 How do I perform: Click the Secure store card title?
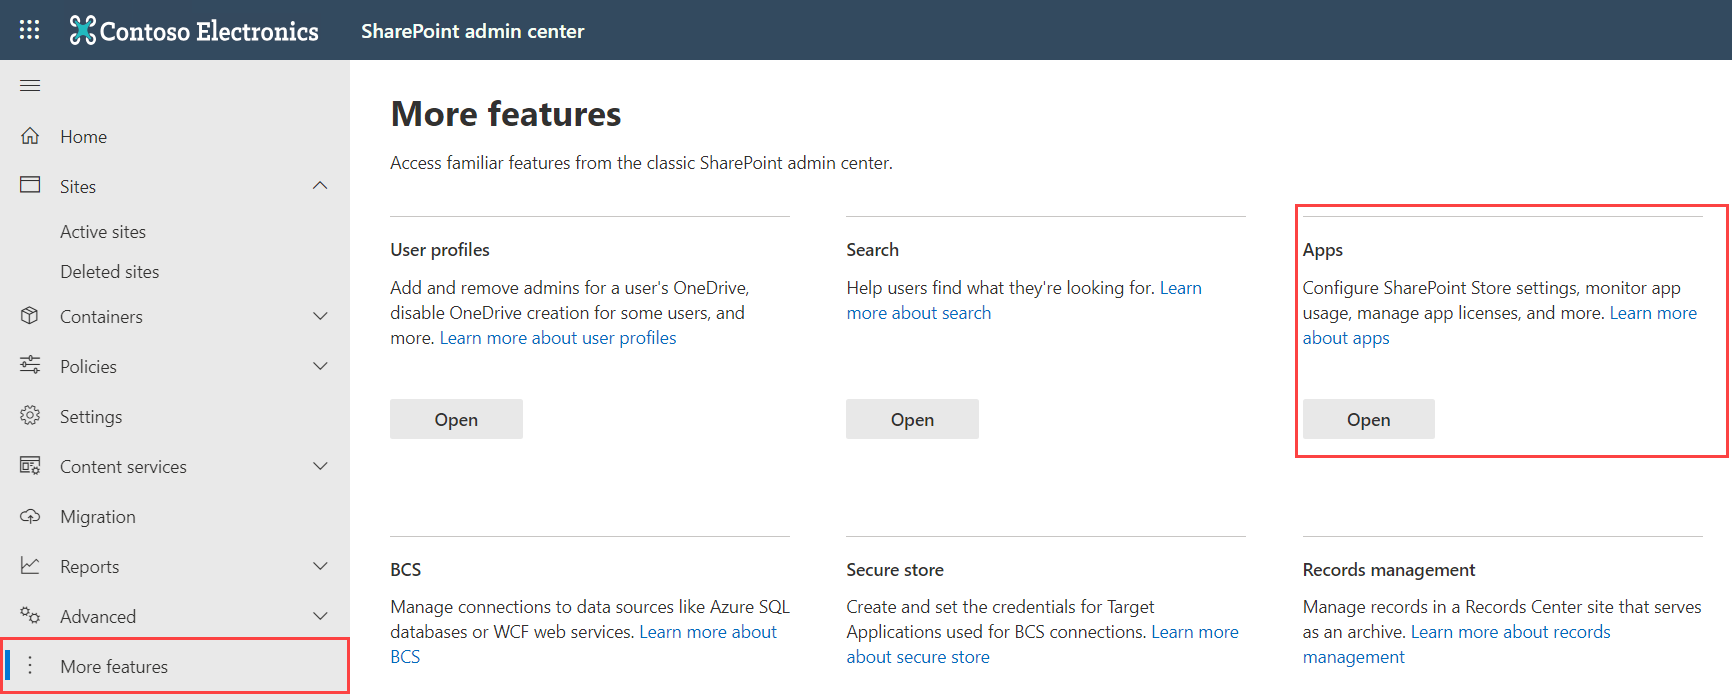(895, 570)
